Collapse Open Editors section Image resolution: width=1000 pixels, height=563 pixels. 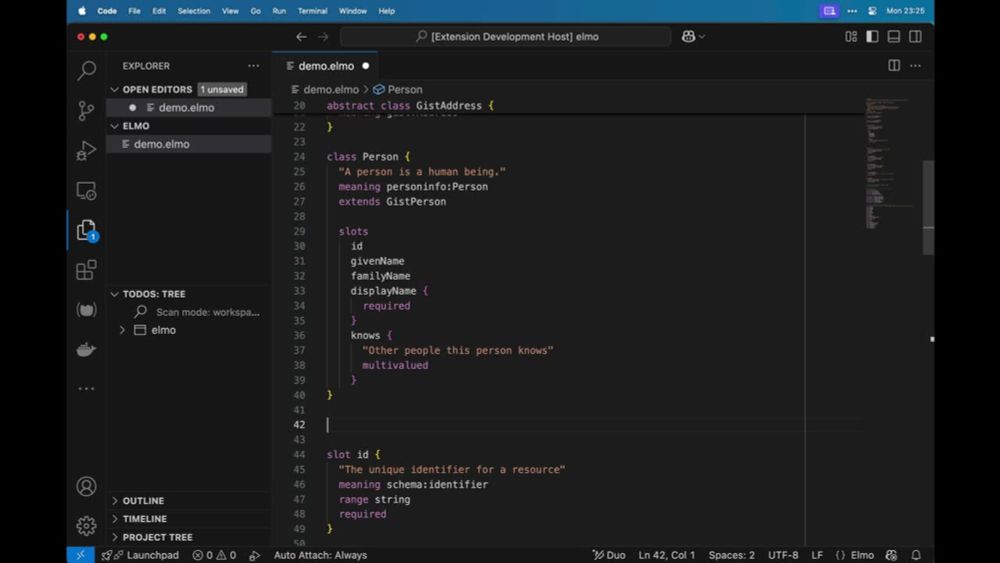pos(114,89)
